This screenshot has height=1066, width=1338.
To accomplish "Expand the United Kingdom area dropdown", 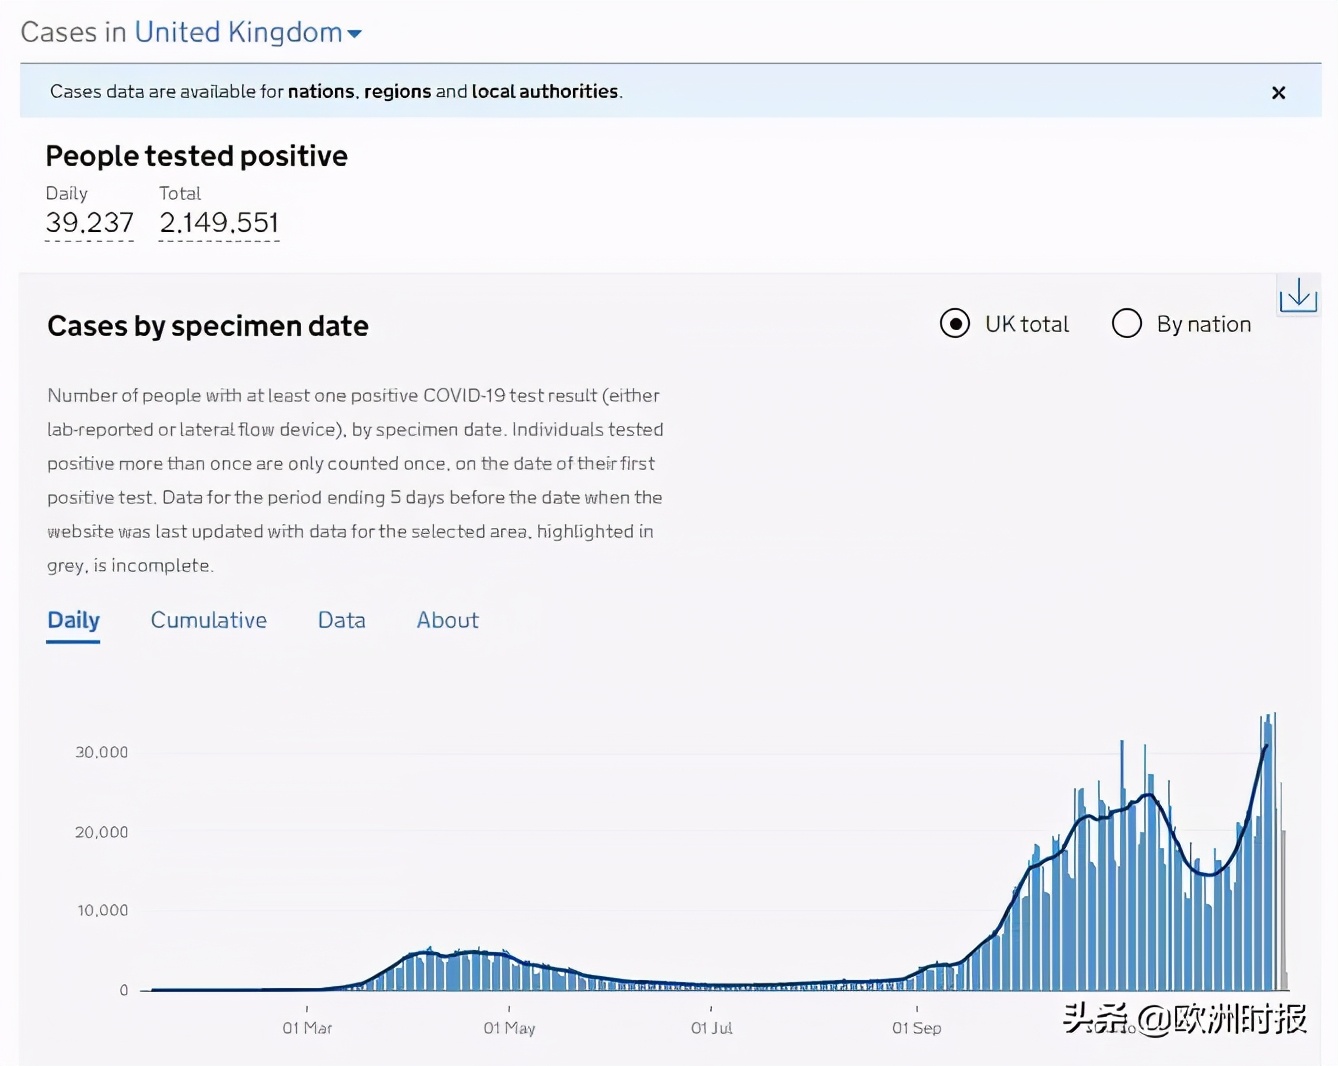I will click(x=238, y=33).
